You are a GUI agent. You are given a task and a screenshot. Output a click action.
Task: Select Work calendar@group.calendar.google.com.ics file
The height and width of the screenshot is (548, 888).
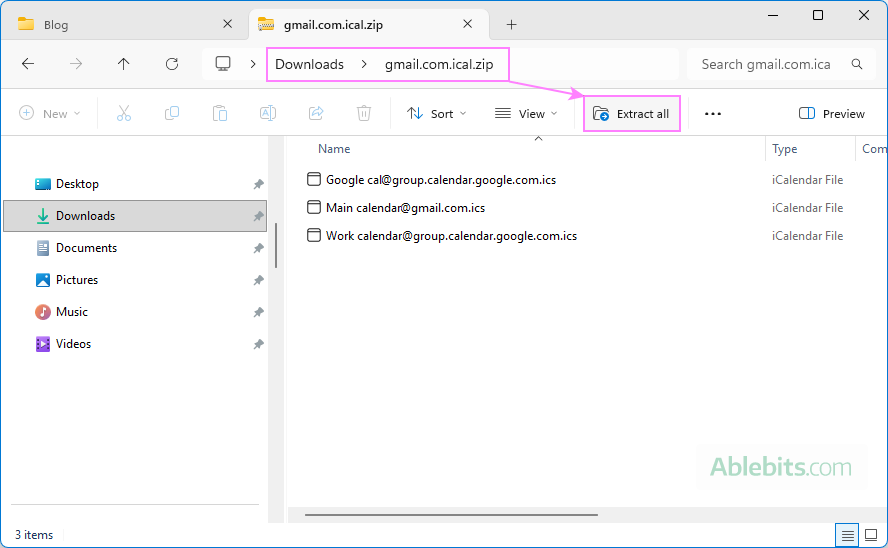(451, 236)
